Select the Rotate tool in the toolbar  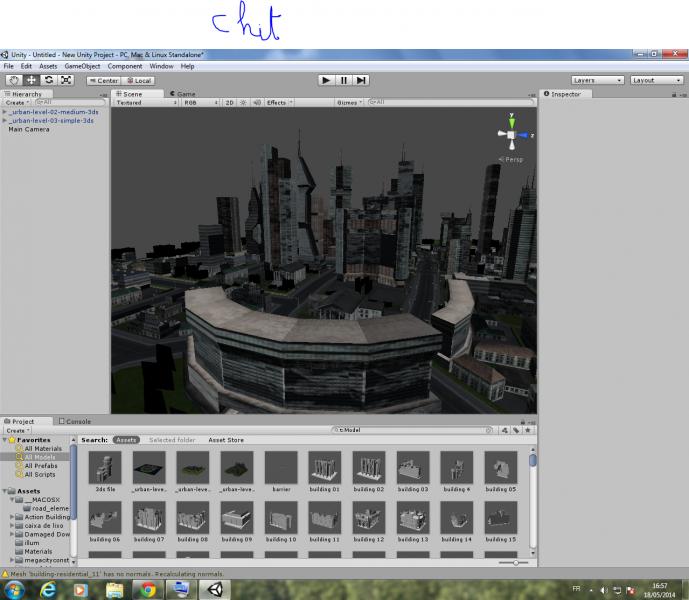click(x=48, y=80)
